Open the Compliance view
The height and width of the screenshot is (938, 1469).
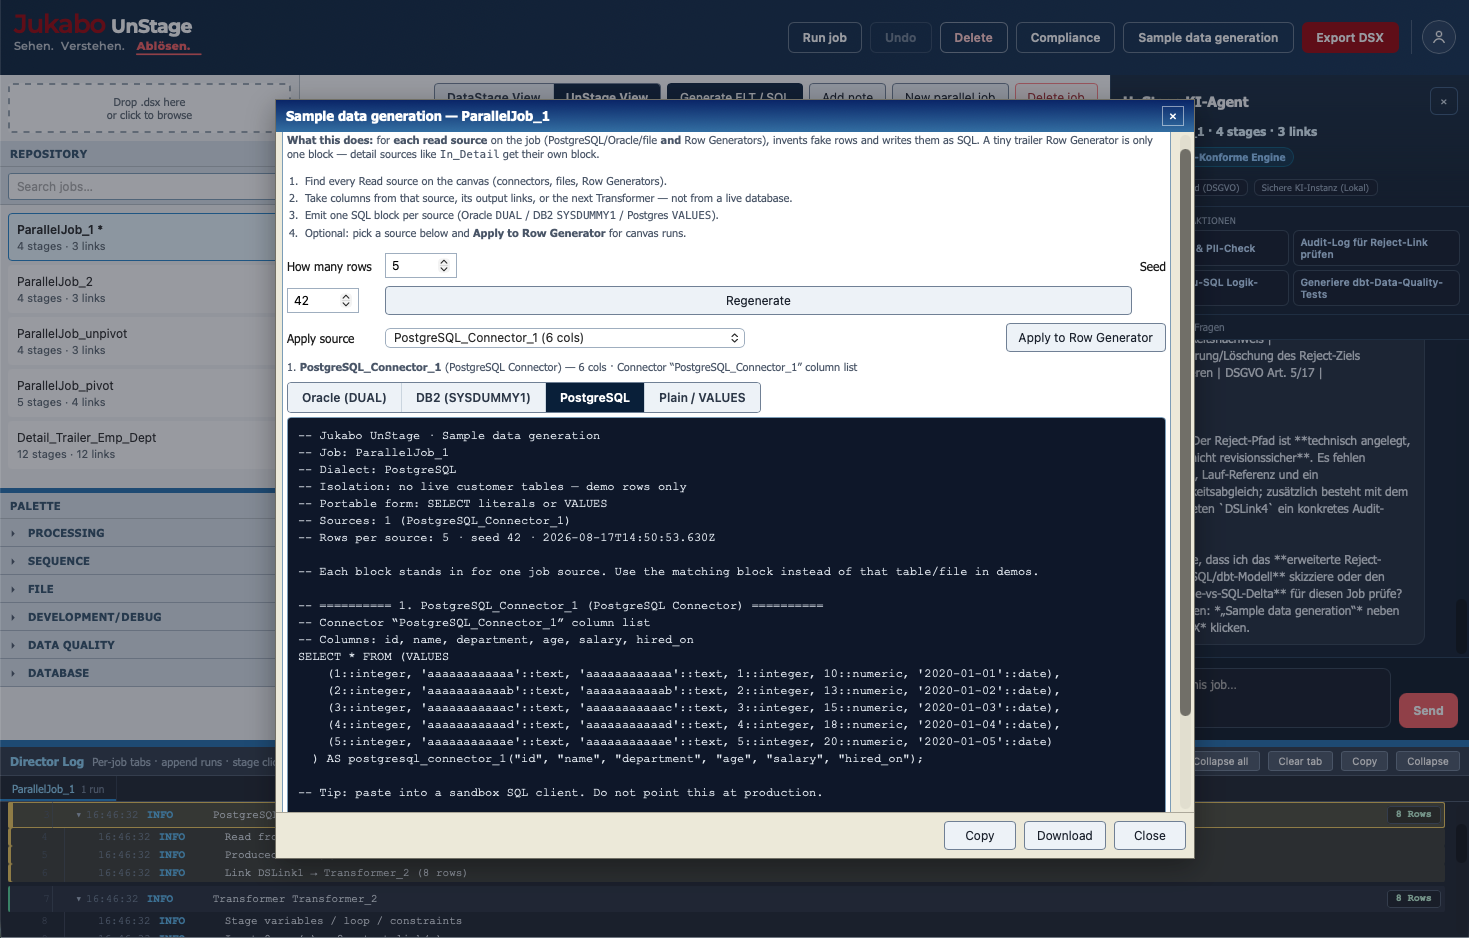(x=1065, y=38)
